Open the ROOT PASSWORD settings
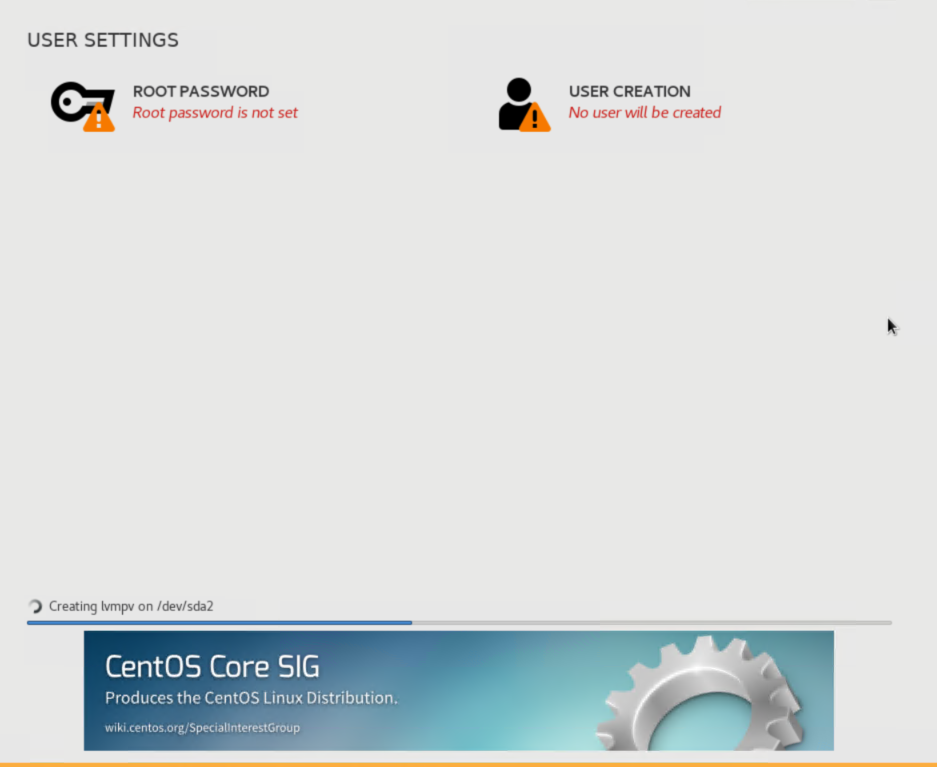The height and width of the screenshot is (767, 941). [x=200, y=91]
